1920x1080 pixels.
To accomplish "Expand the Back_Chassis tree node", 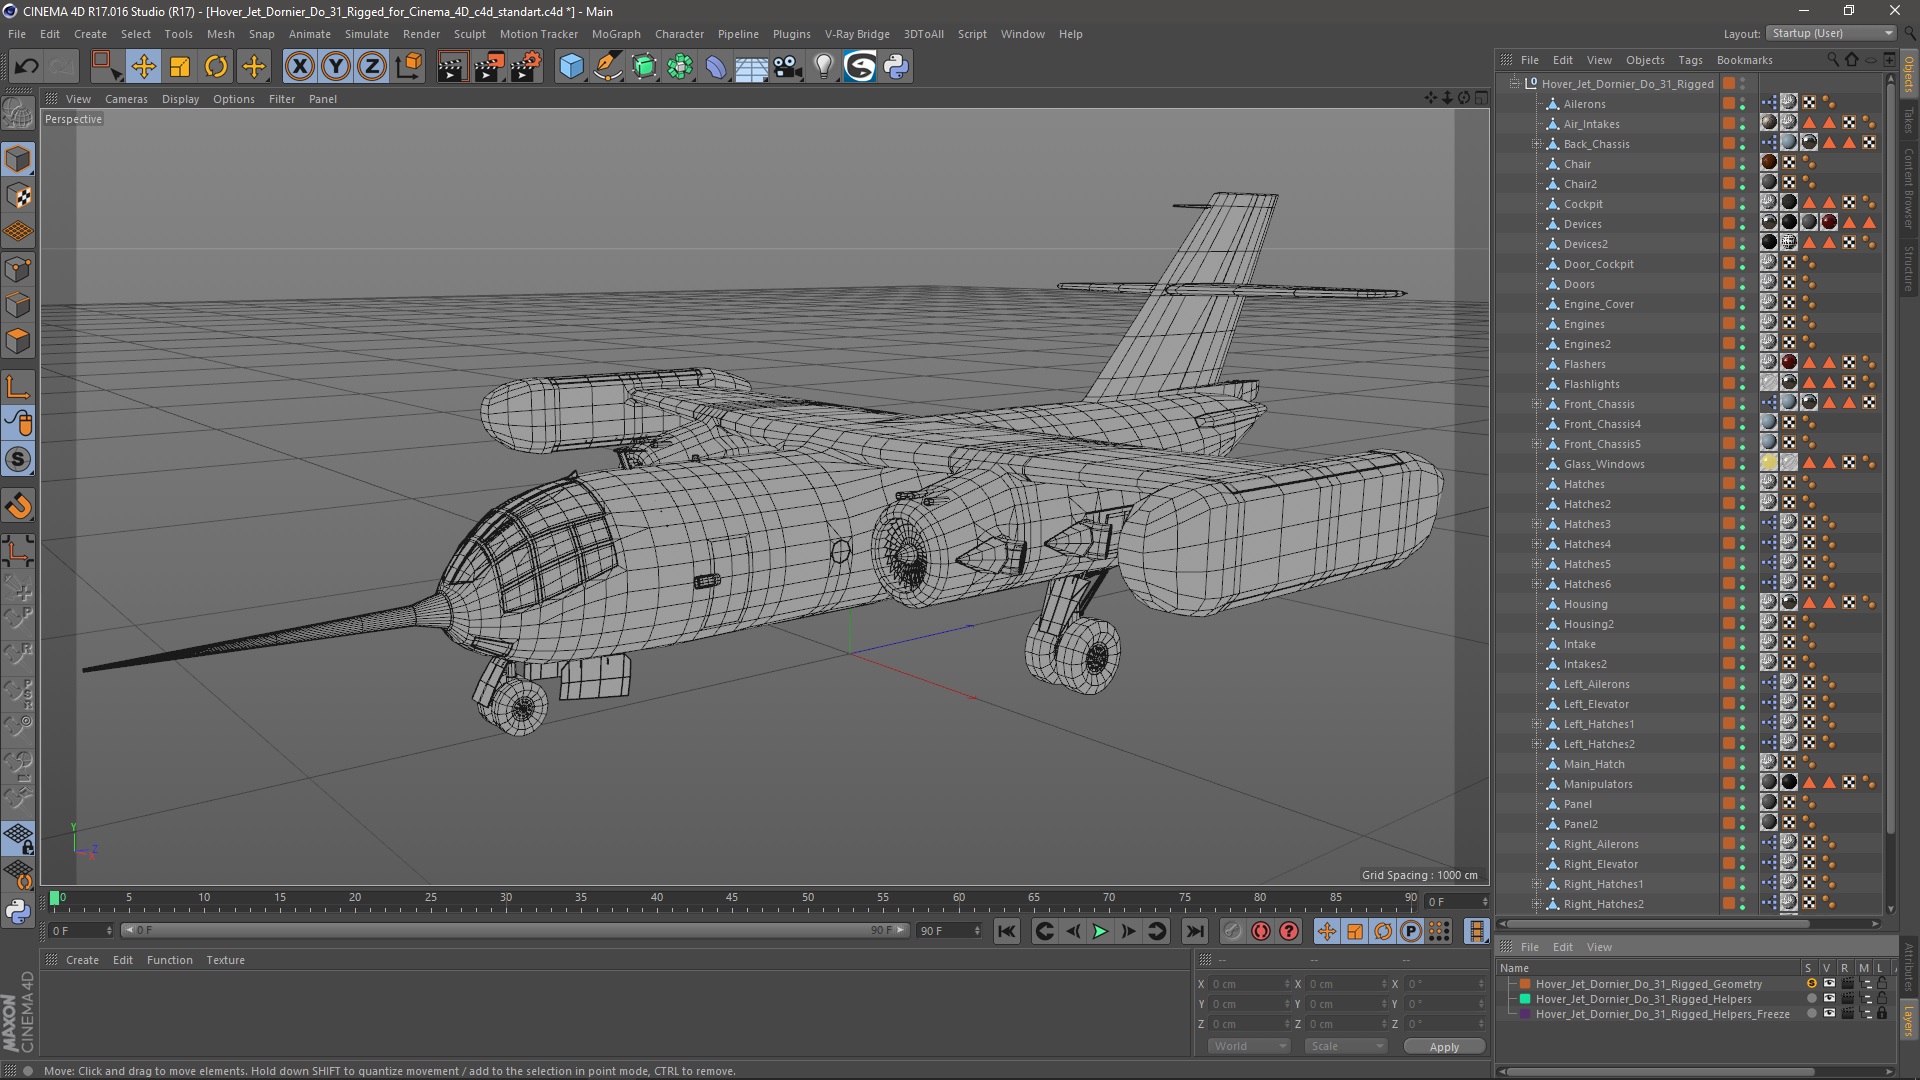I will pyautogui.click(x=1537, y=144).
